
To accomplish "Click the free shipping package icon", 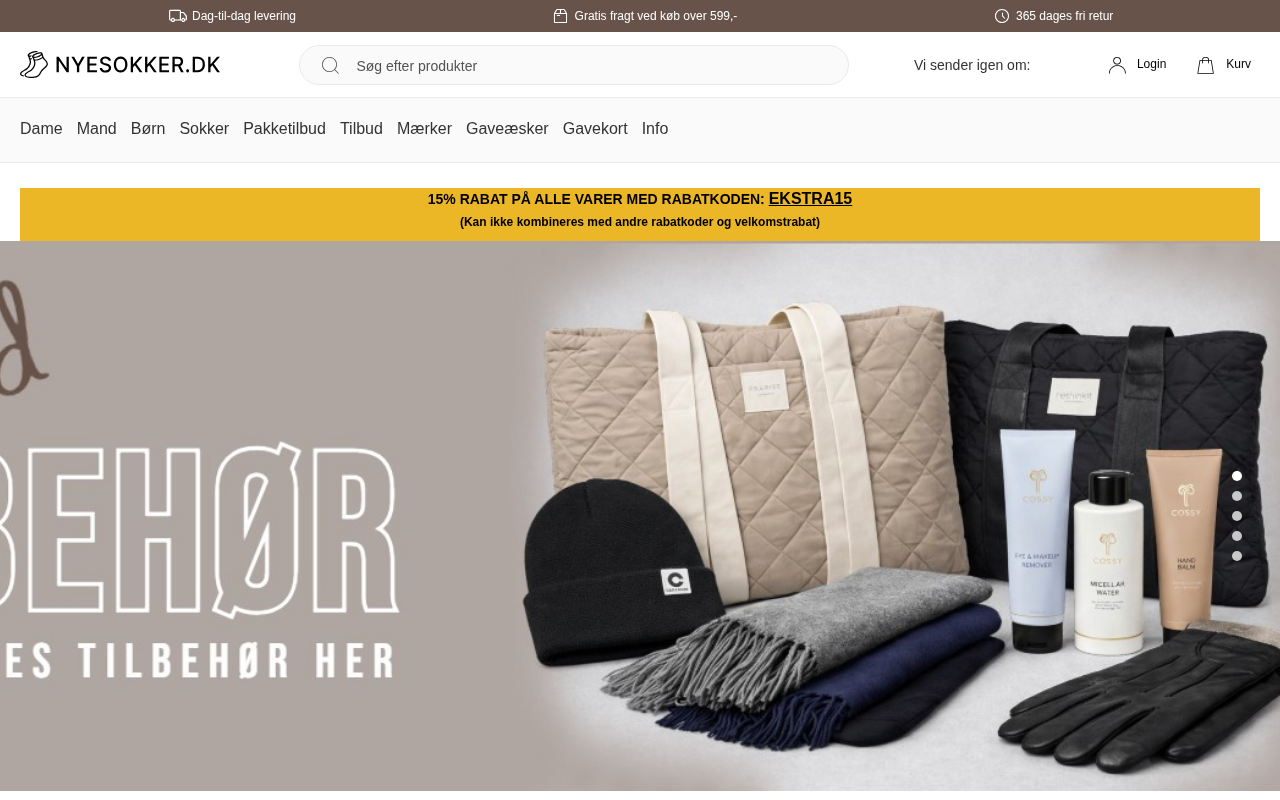I will (561, 16).
